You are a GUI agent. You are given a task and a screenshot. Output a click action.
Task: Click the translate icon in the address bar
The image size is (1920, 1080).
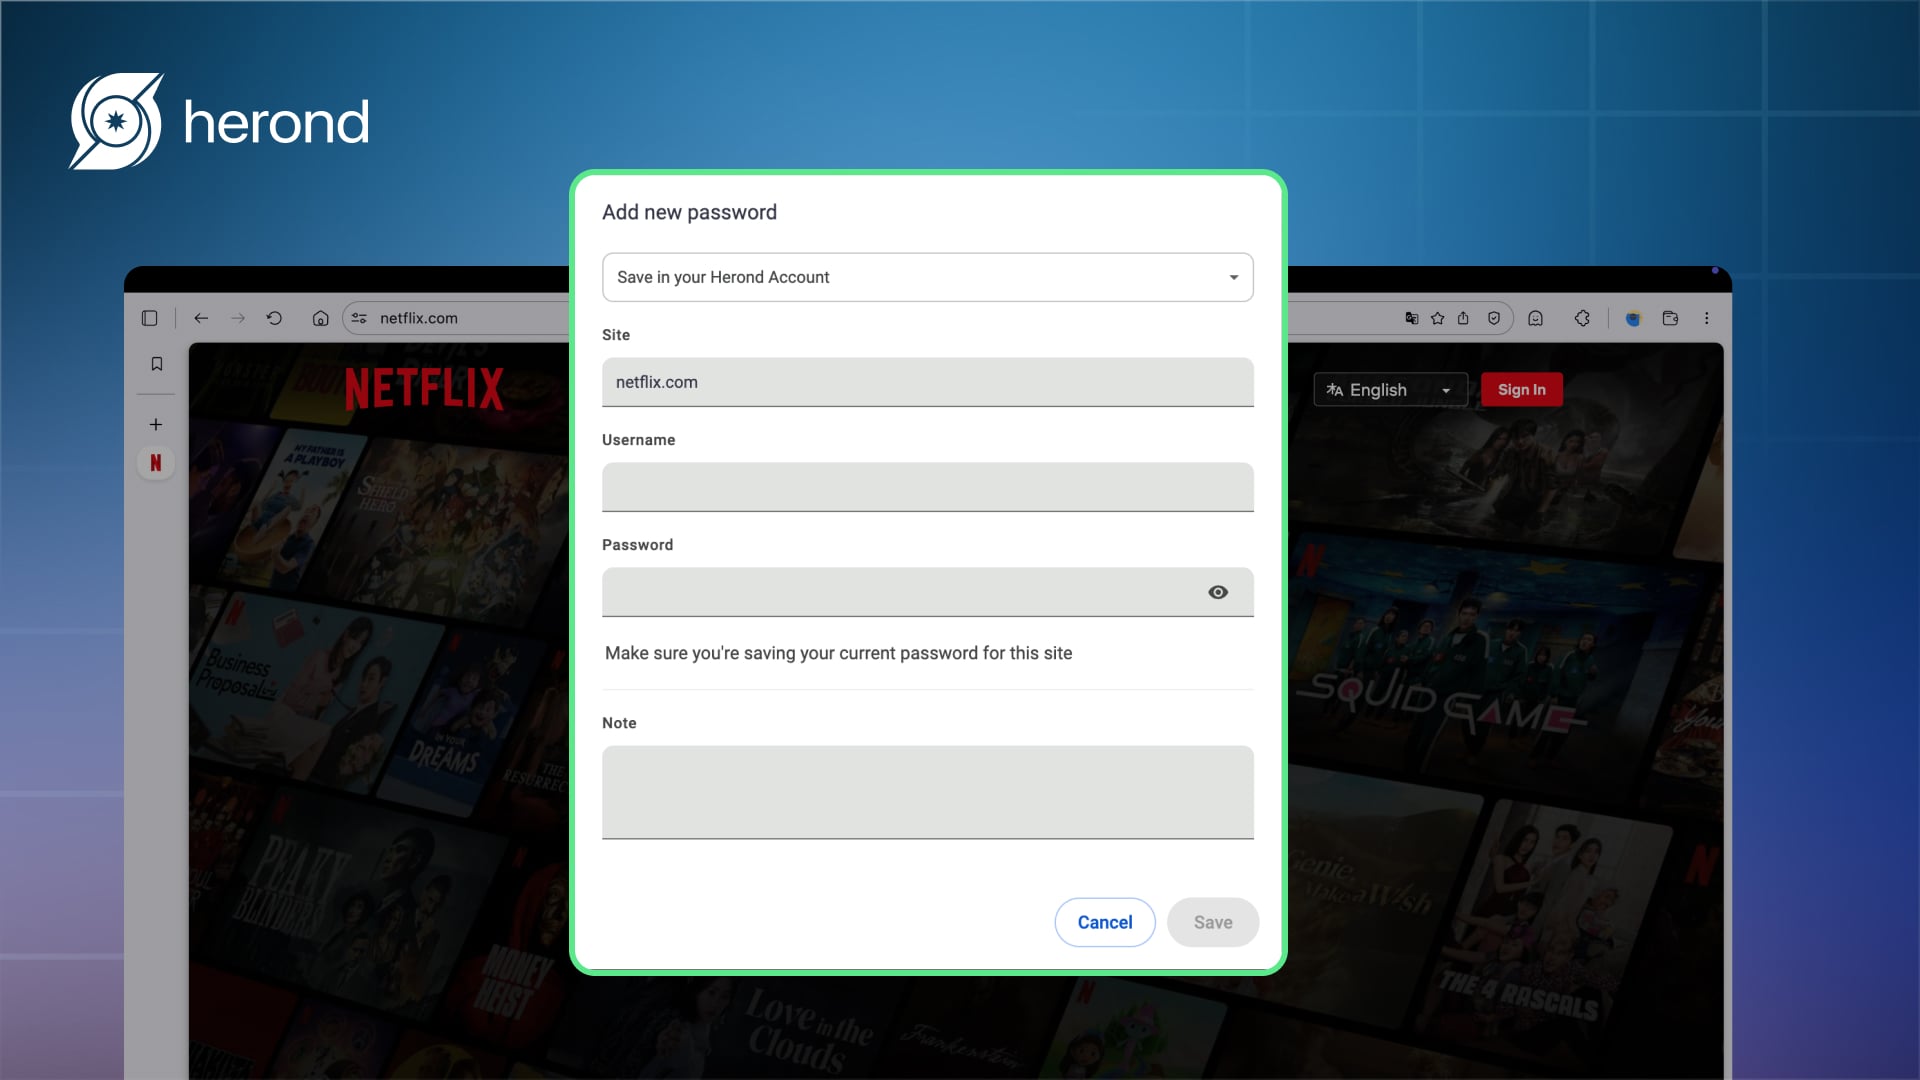pos(1411,318)
